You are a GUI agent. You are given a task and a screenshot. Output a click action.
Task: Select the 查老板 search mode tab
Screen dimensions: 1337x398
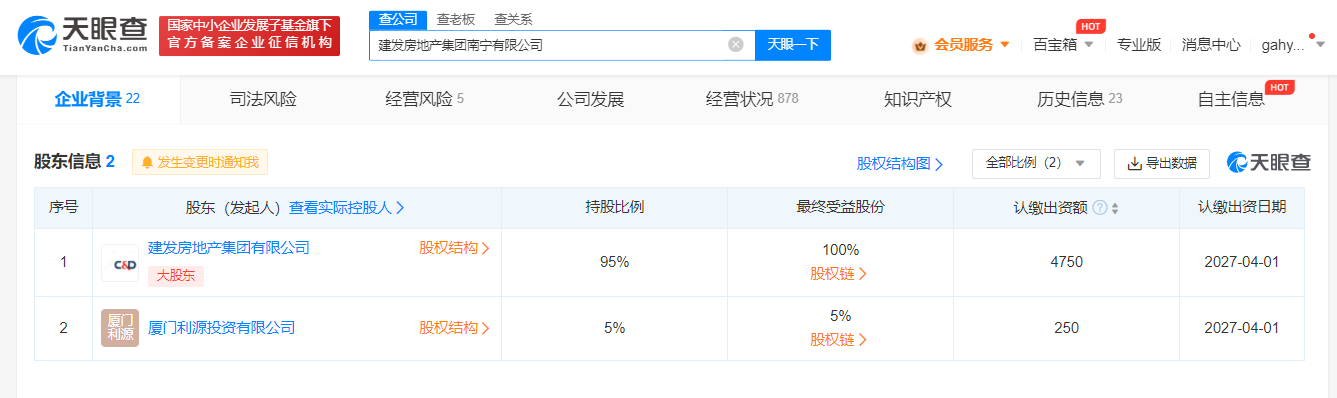[456, 19]
